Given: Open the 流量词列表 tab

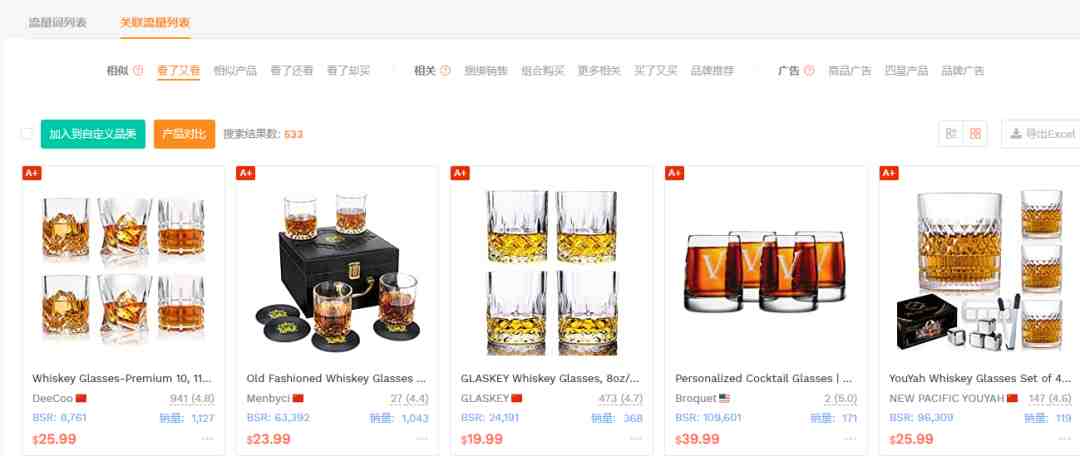Looking at the screenshot, I should click(58, 23).
